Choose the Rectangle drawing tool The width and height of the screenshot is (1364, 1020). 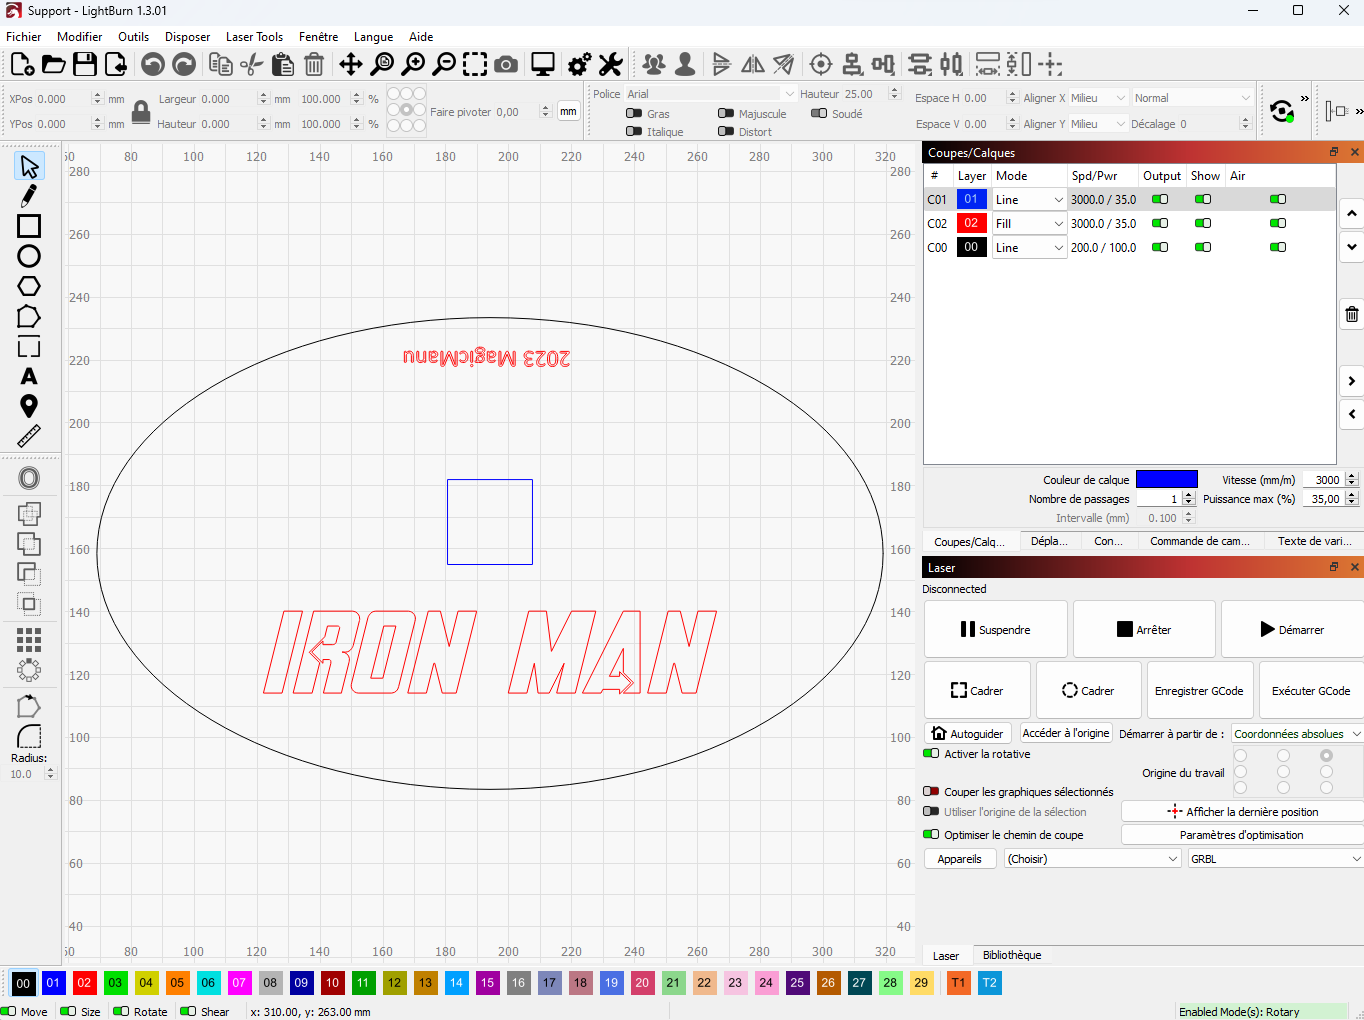29,227
